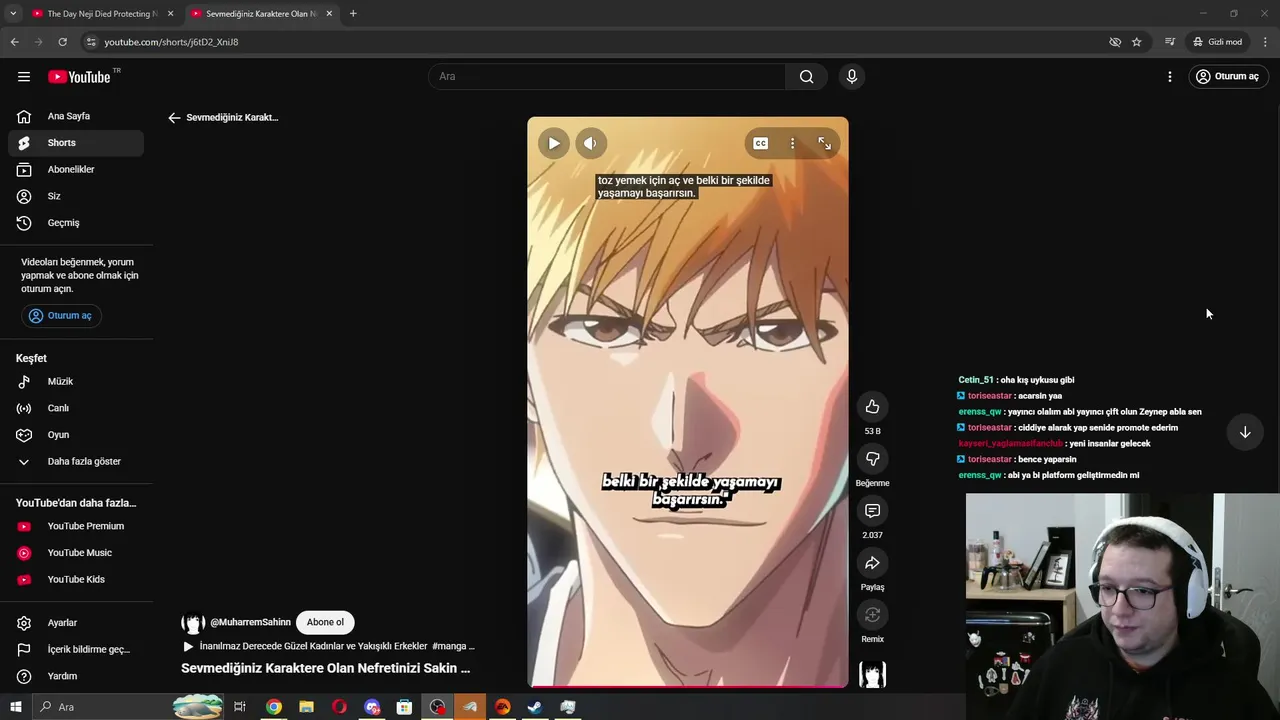This screenshot has width=1280, height=720.
Task: Open the Short's three-dot options menu
Action: click(792, 143)
